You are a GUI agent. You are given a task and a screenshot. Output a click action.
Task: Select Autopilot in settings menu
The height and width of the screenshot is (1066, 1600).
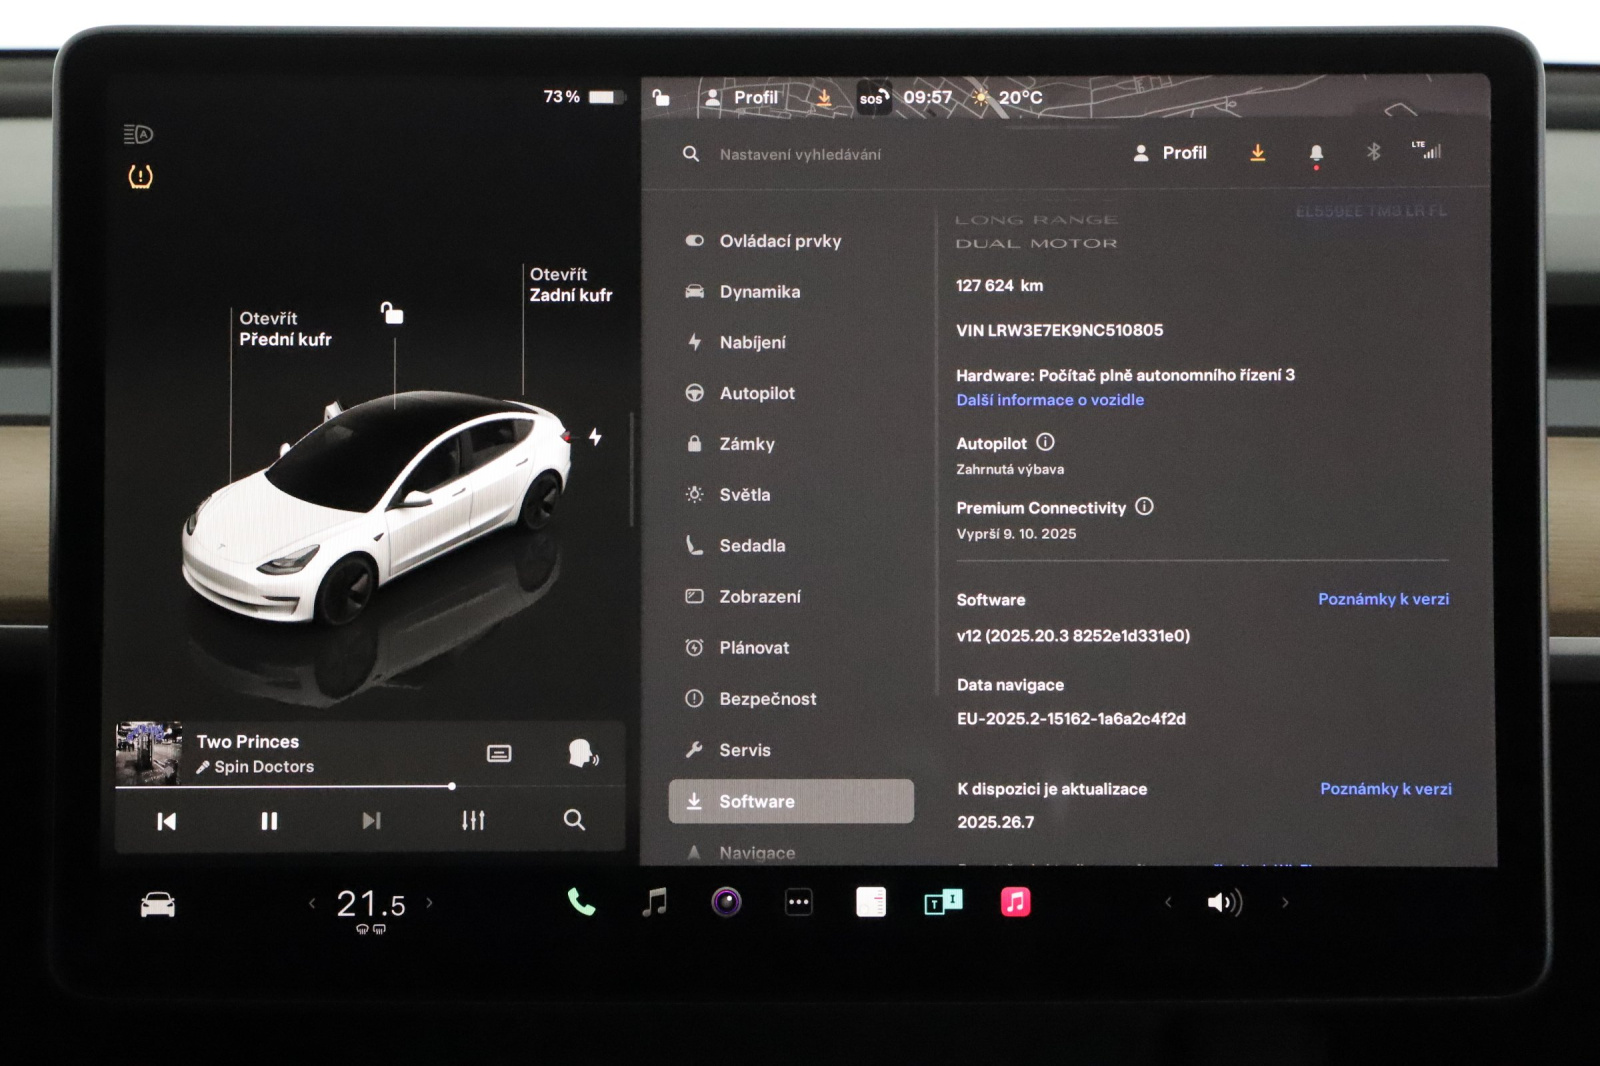point(756,394)
